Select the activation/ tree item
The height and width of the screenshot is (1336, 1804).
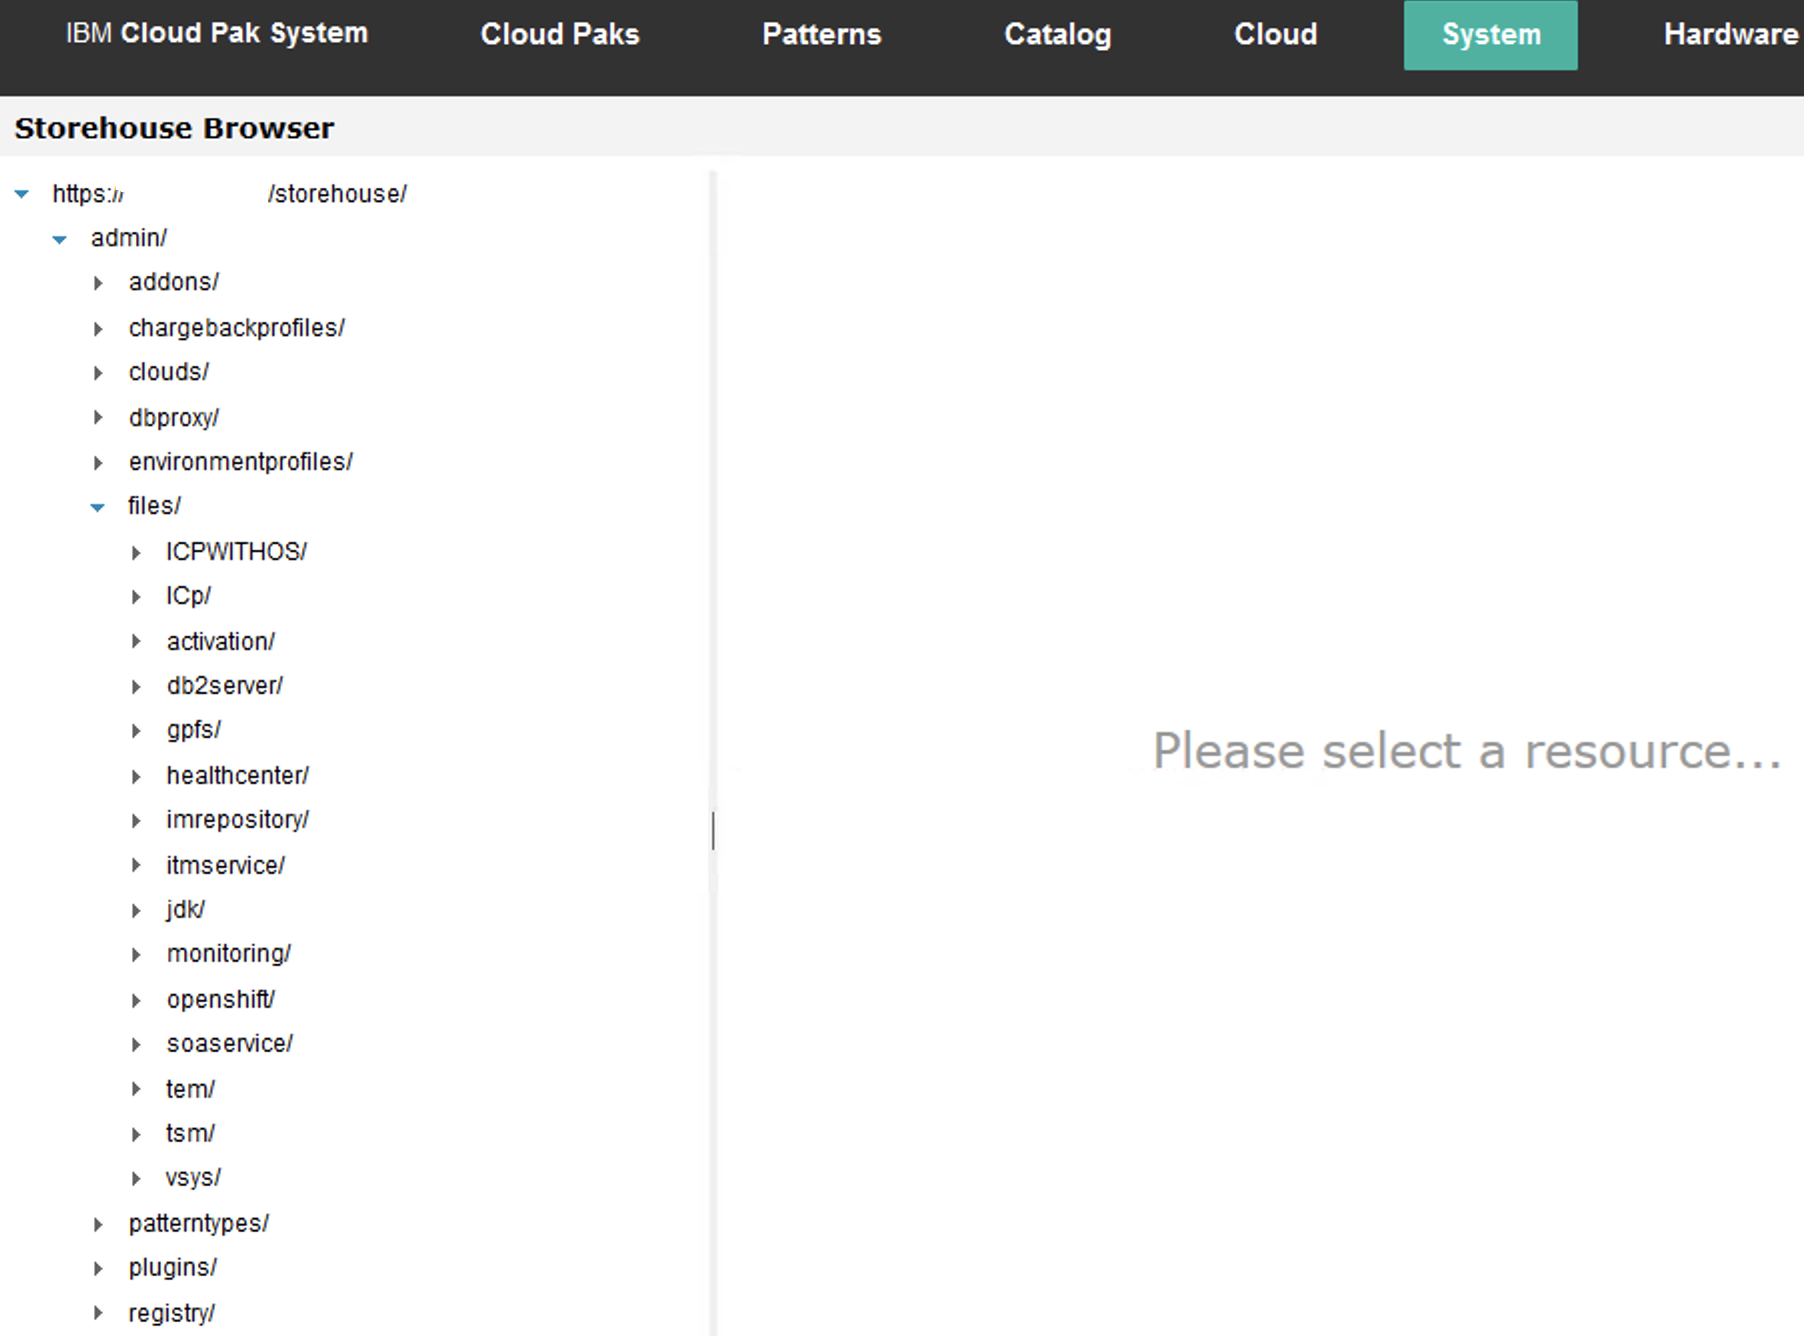[221, 641]
